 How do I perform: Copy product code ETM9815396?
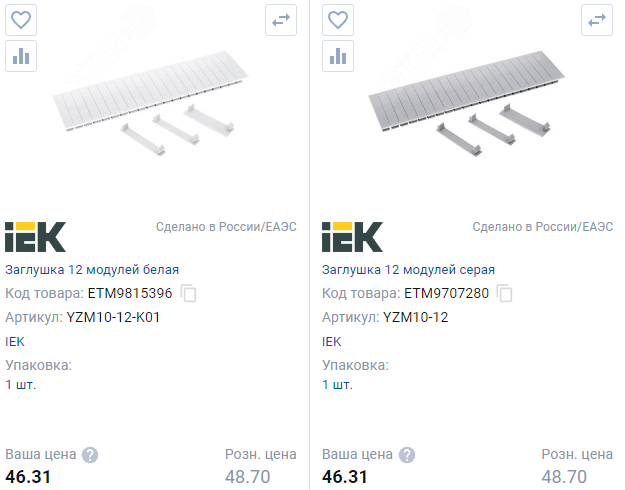[x=189, y=294]
